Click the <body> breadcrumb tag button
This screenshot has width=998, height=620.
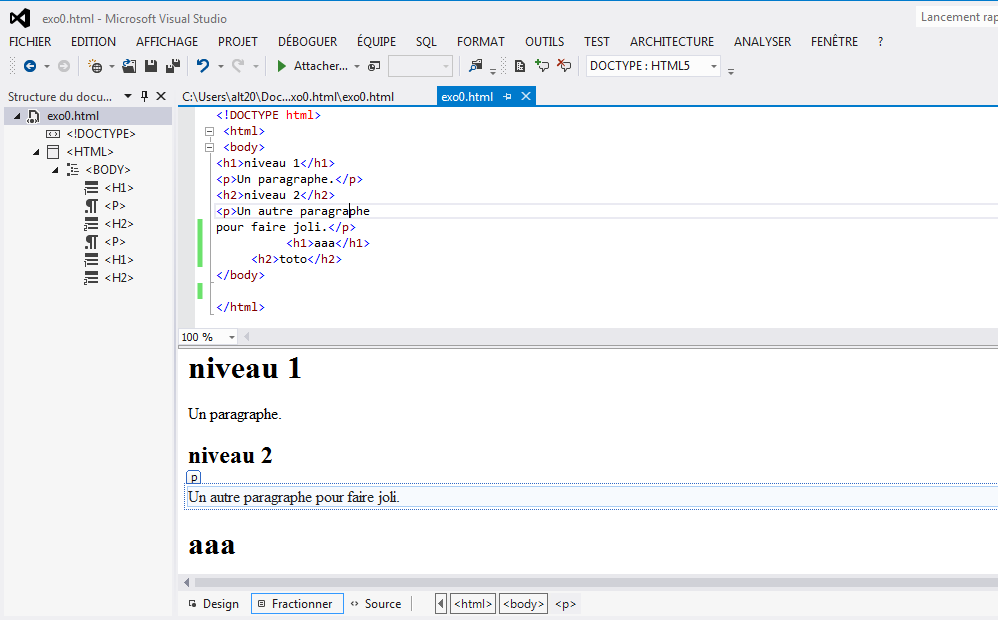click(523, 604)
